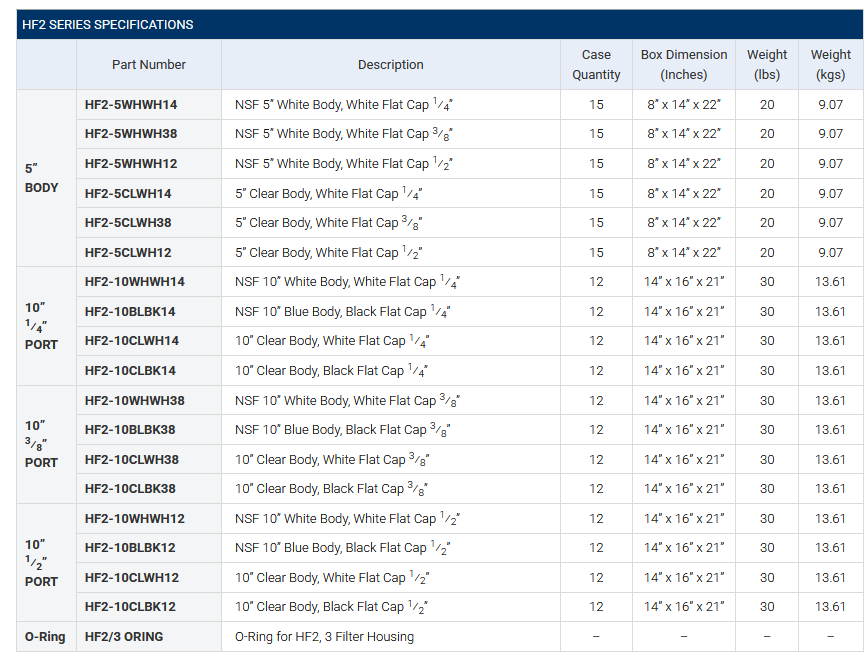Click the Part Number column header
The image size is (868, 662).
[149, 65]
